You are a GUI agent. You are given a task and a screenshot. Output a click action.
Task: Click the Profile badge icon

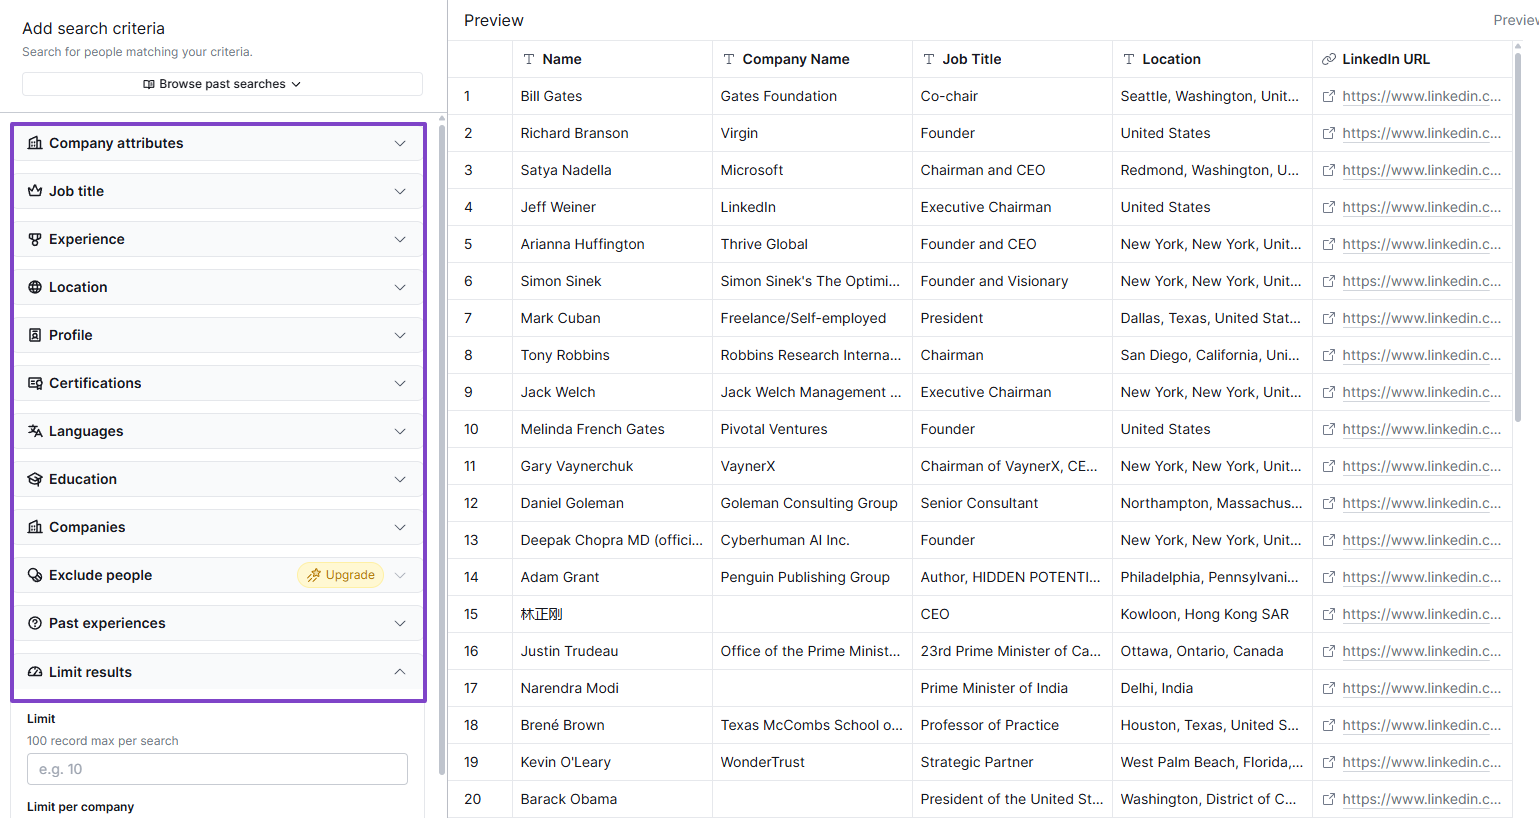[x=35, y=335]
